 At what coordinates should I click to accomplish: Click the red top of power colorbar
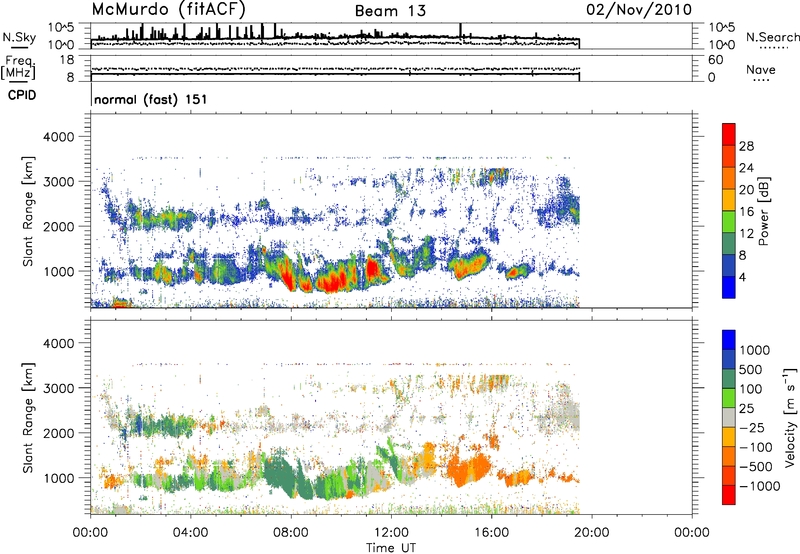point(729,134)
